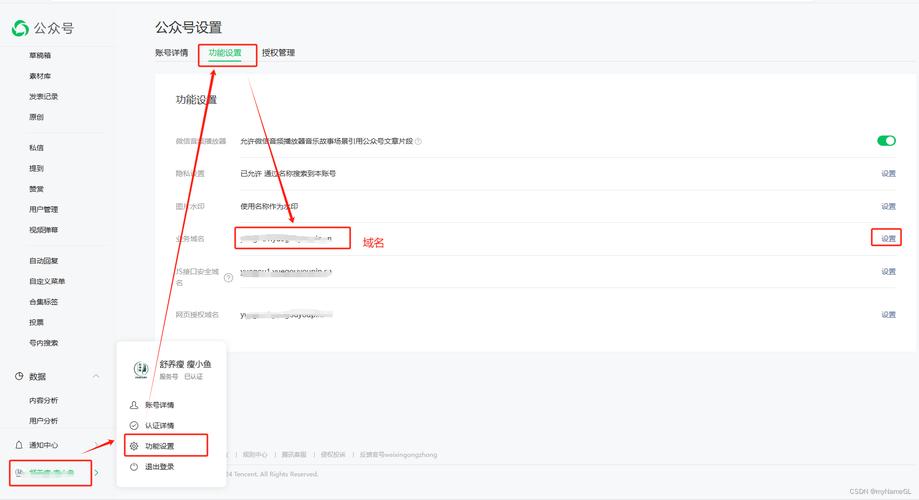Click the 数据 pie chart icon
This screenshot has width=919, height=500.
coord(19,376)
